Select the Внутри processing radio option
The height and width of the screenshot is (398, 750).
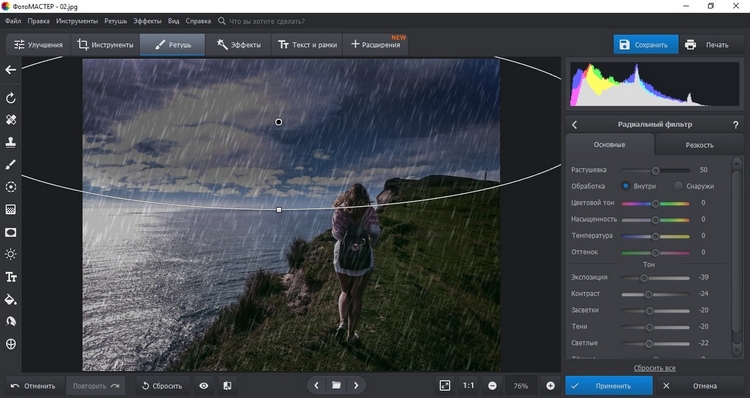pyautogui.click(x=625, y=186)
